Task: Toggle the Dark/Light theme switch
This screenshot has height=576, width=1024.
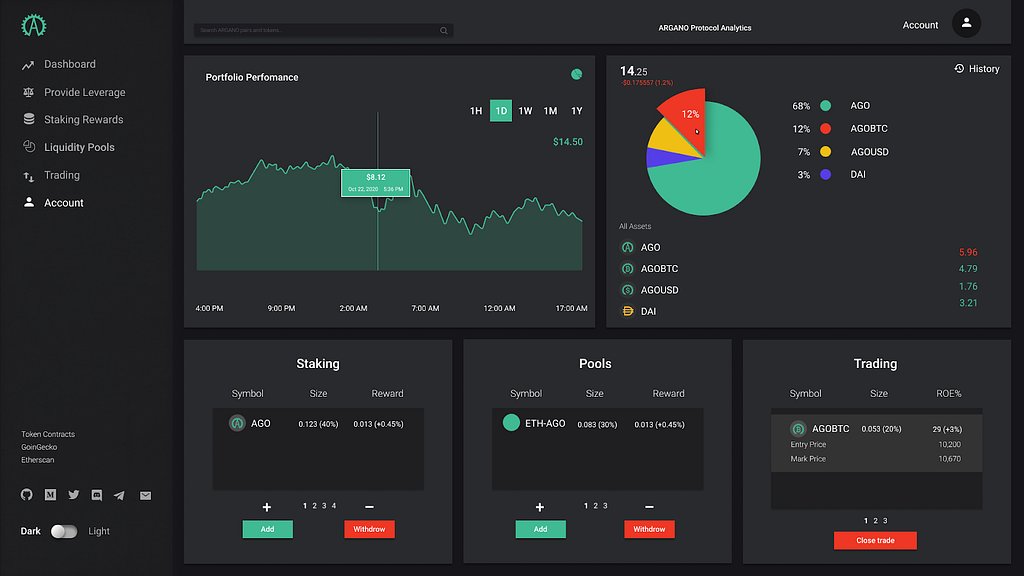Action: (x=64, y=531)
